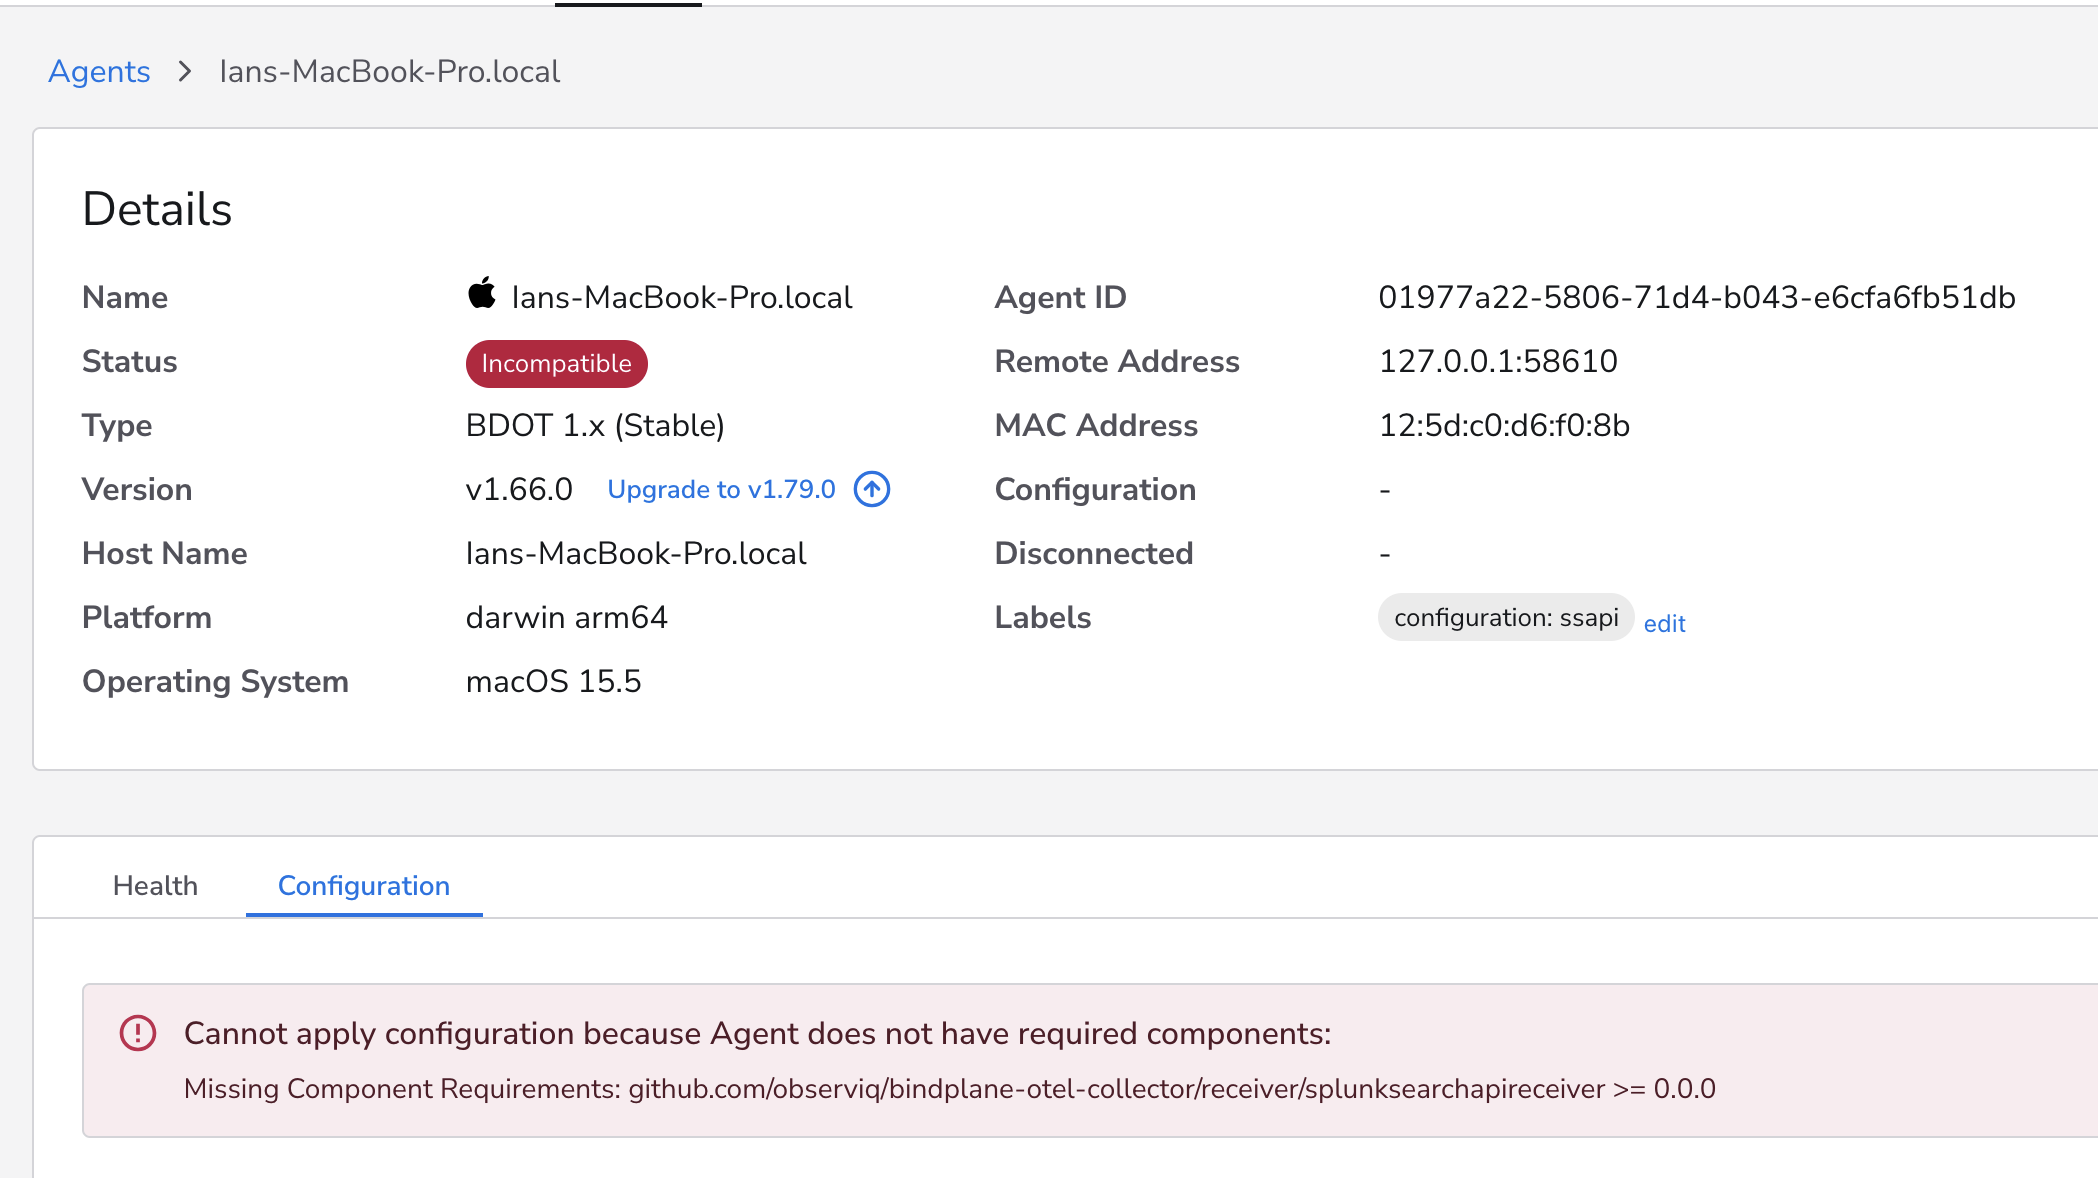Switch to the Health tab
The width and height of the screenshot is (2098, 1178).
[156, 885]
